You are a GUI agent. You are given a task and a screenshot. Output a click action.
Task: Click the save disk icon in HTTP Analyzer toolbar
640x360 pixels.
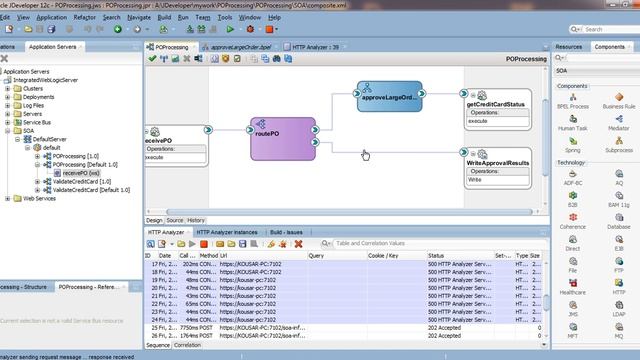(x=242, y=244)
